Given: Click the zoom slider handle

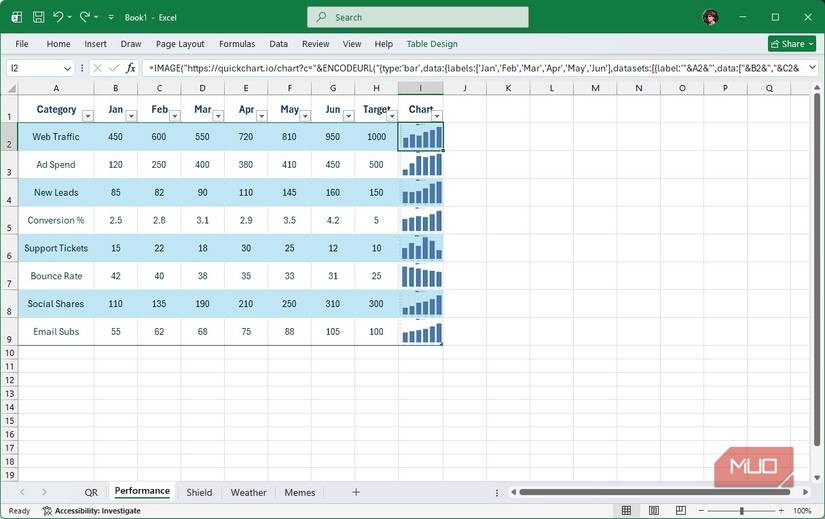Looking at the screenshot, I should (x=742, y=511).
